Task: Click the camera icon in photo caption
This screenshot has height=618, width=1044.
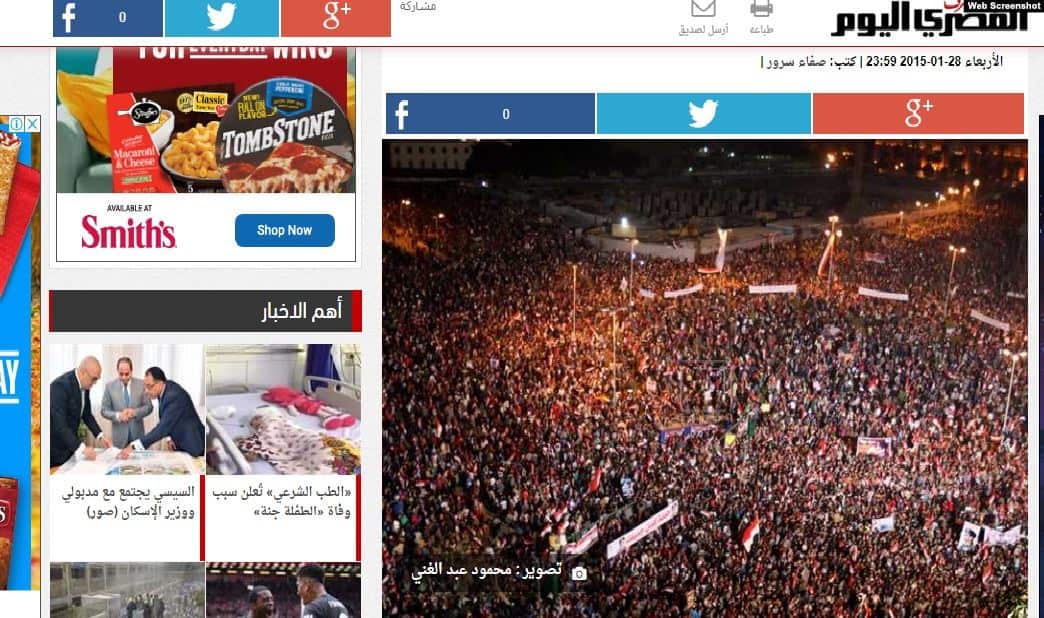Action: pos(579,573)
